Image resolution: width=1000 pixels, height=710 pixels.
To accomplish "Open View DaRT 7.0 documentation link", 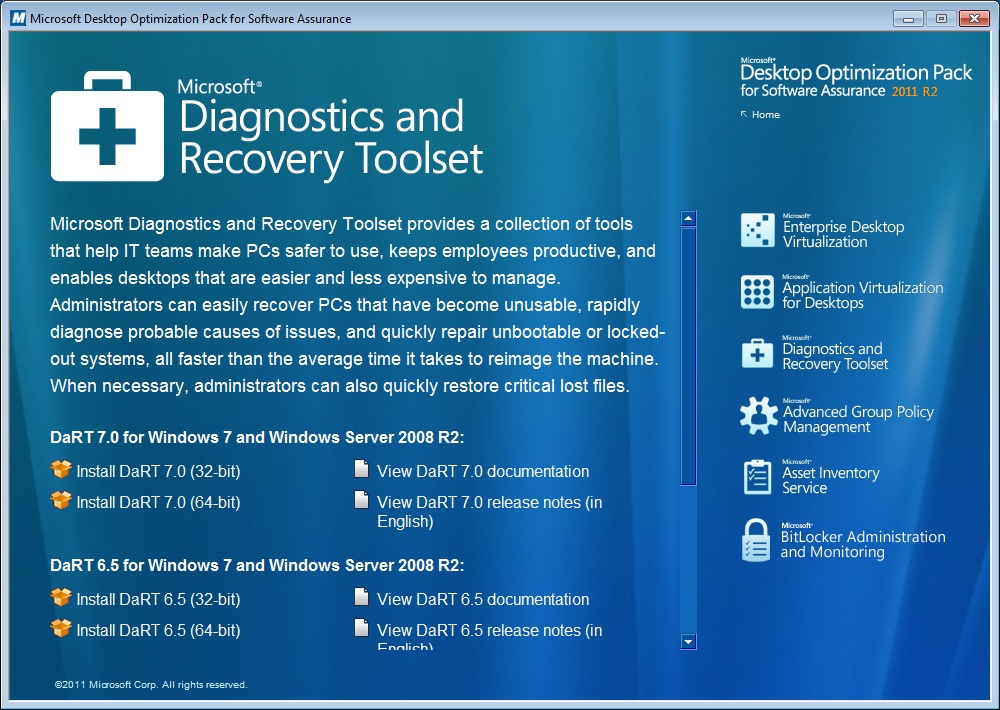I will click(x=483, y=471).
